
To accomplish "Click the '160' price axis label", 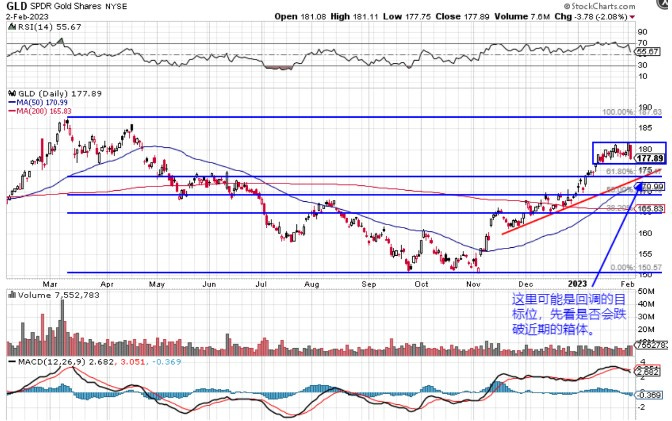I will [645, 233].
